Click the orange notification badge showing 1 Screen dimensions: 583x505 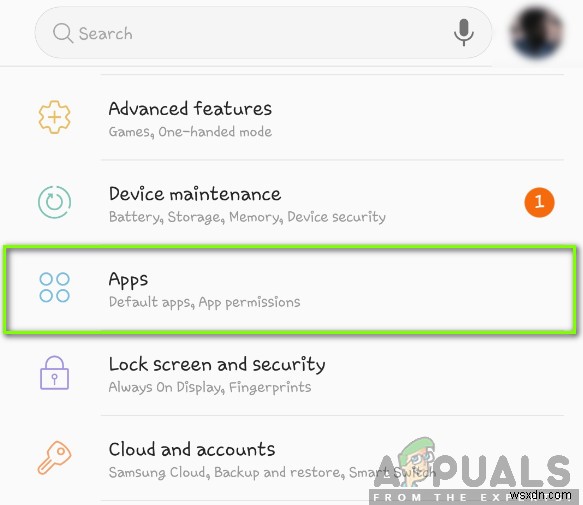pos(539,202)
